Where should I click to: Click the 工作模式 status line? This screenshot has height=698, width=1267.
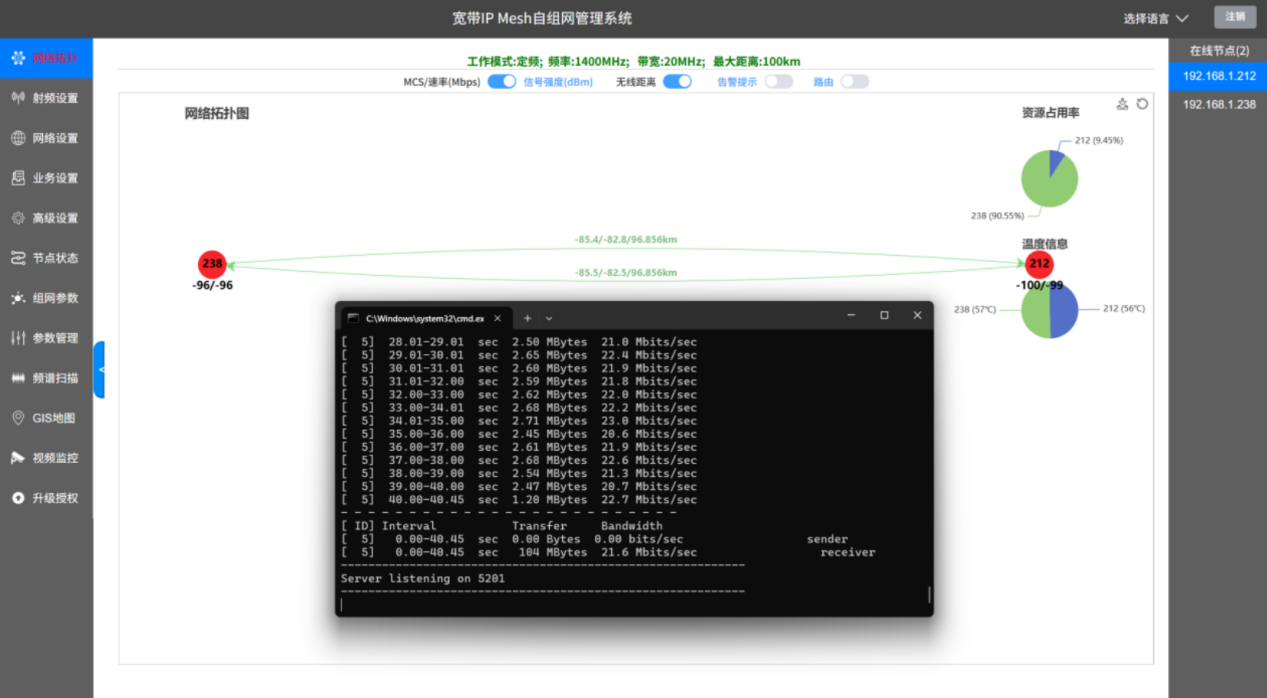point(633,61)
